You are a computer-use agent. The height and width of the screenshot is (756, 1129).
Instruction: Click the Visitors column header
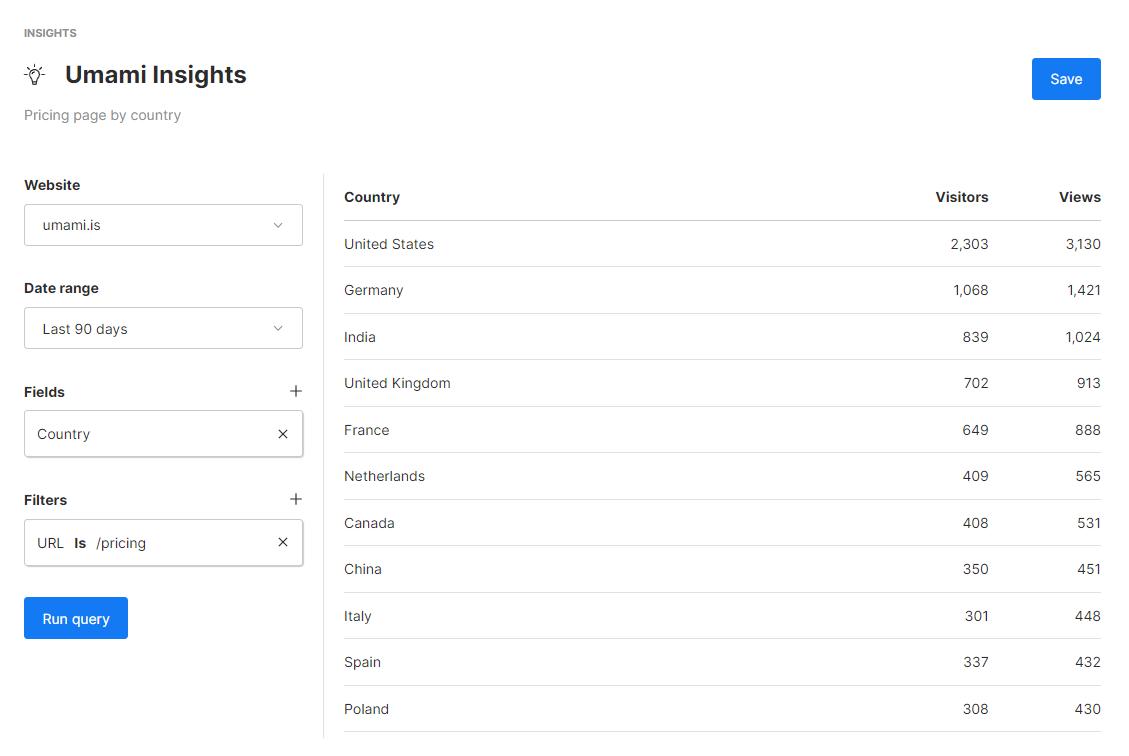(x=961, y=197)
